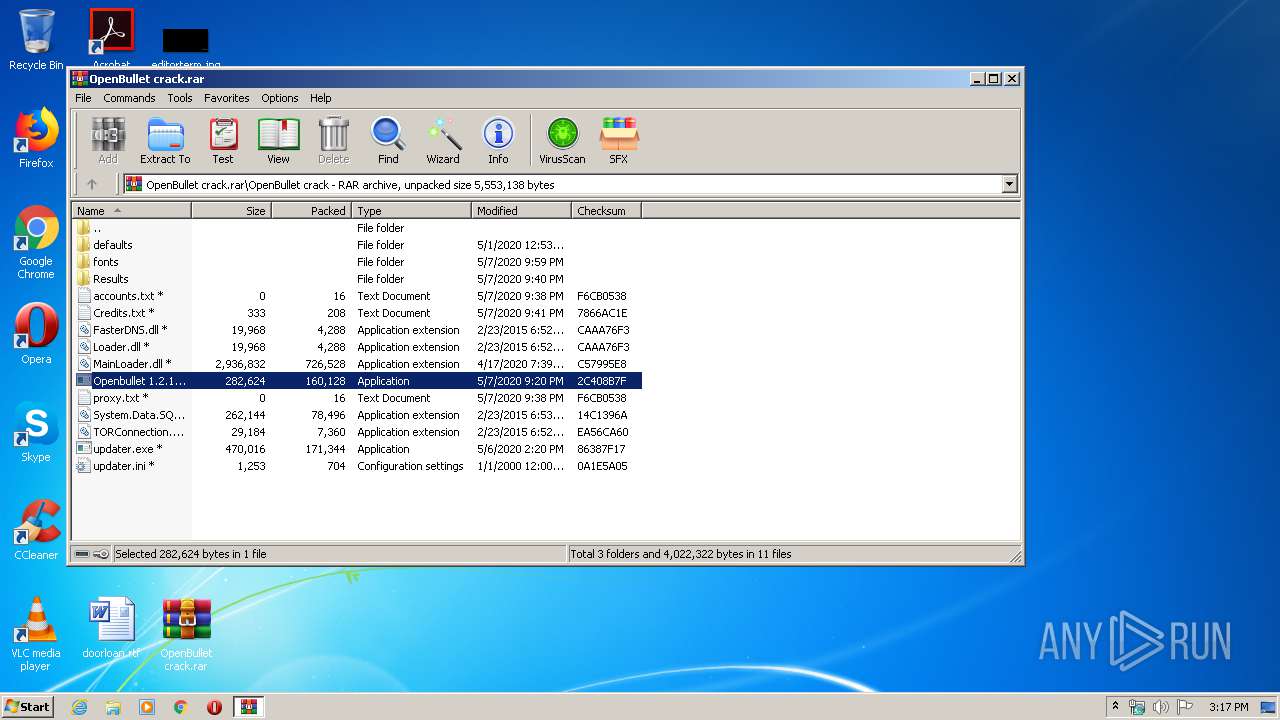Select MainLoader.dll file

point(357,364)
